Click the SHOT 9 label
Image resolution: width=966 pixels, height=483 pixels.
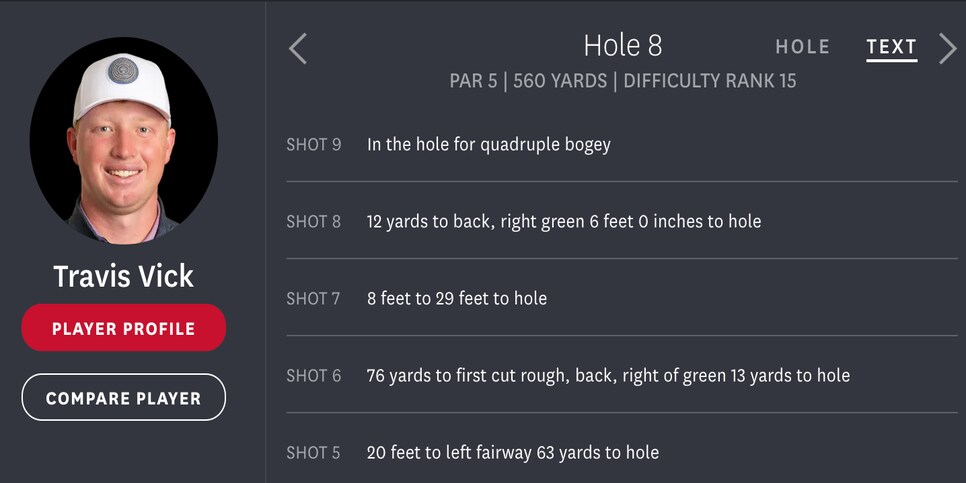click(x=314, y=145)
